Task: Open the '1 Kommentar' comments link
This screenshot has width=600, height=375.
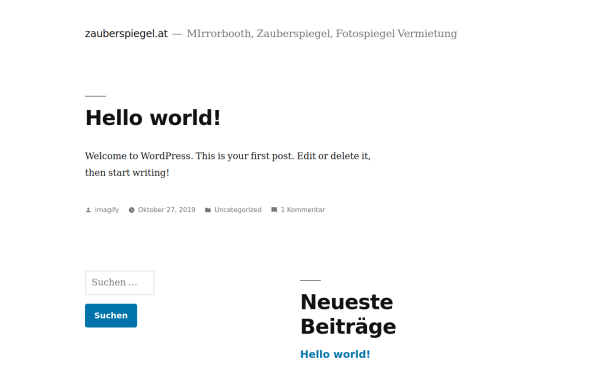Action: [x=303, y=210]
